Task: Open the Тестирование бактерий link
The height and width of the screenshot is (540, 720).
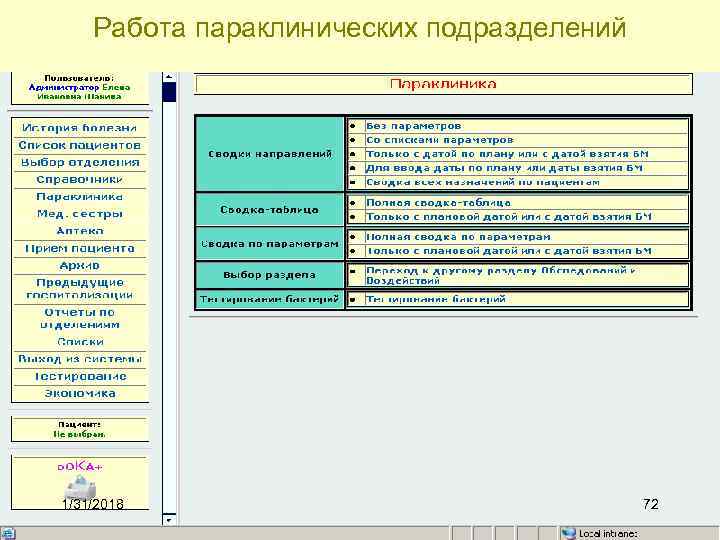Action: (x=435, y=299)
